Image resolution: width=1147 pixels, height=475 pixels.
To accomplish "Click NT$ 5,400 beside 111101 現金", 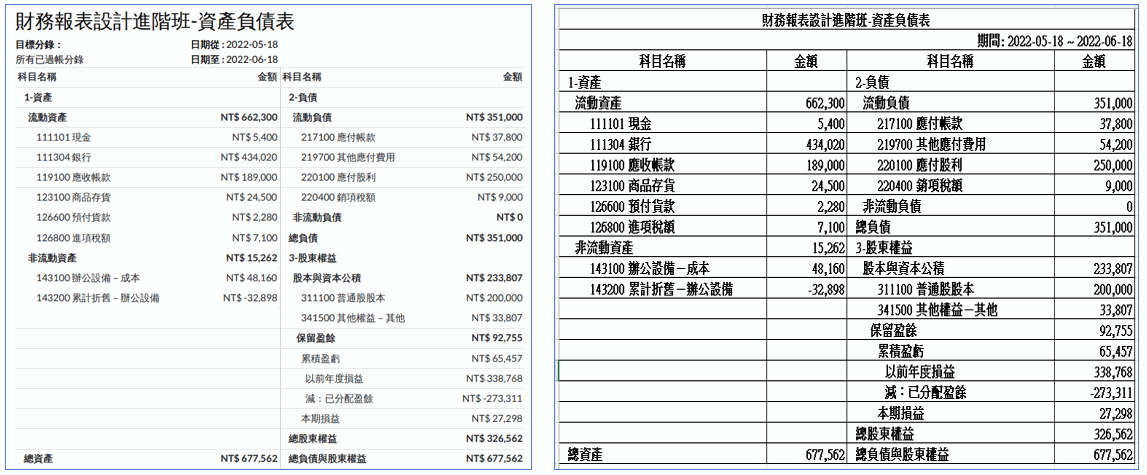I will [255, 137].
